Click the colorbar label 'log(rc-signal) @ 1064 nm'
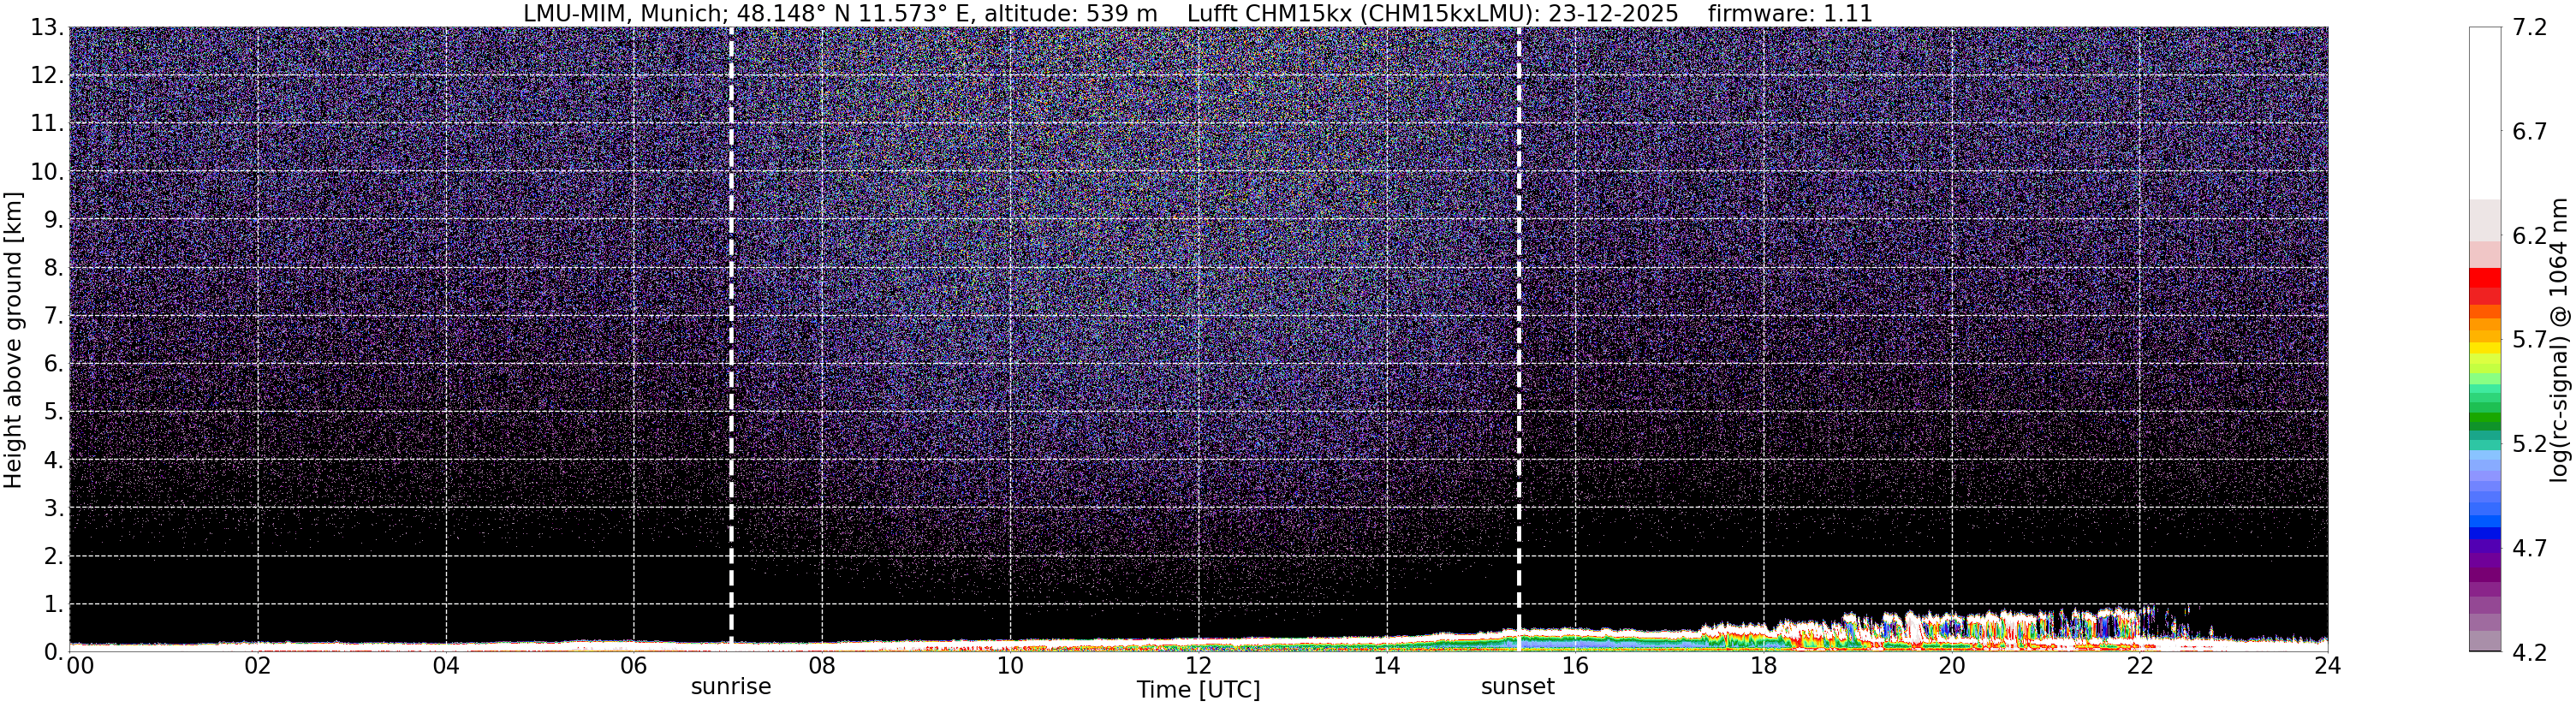The height and width of the screenshot is (707, 2576). point(2558,340)
